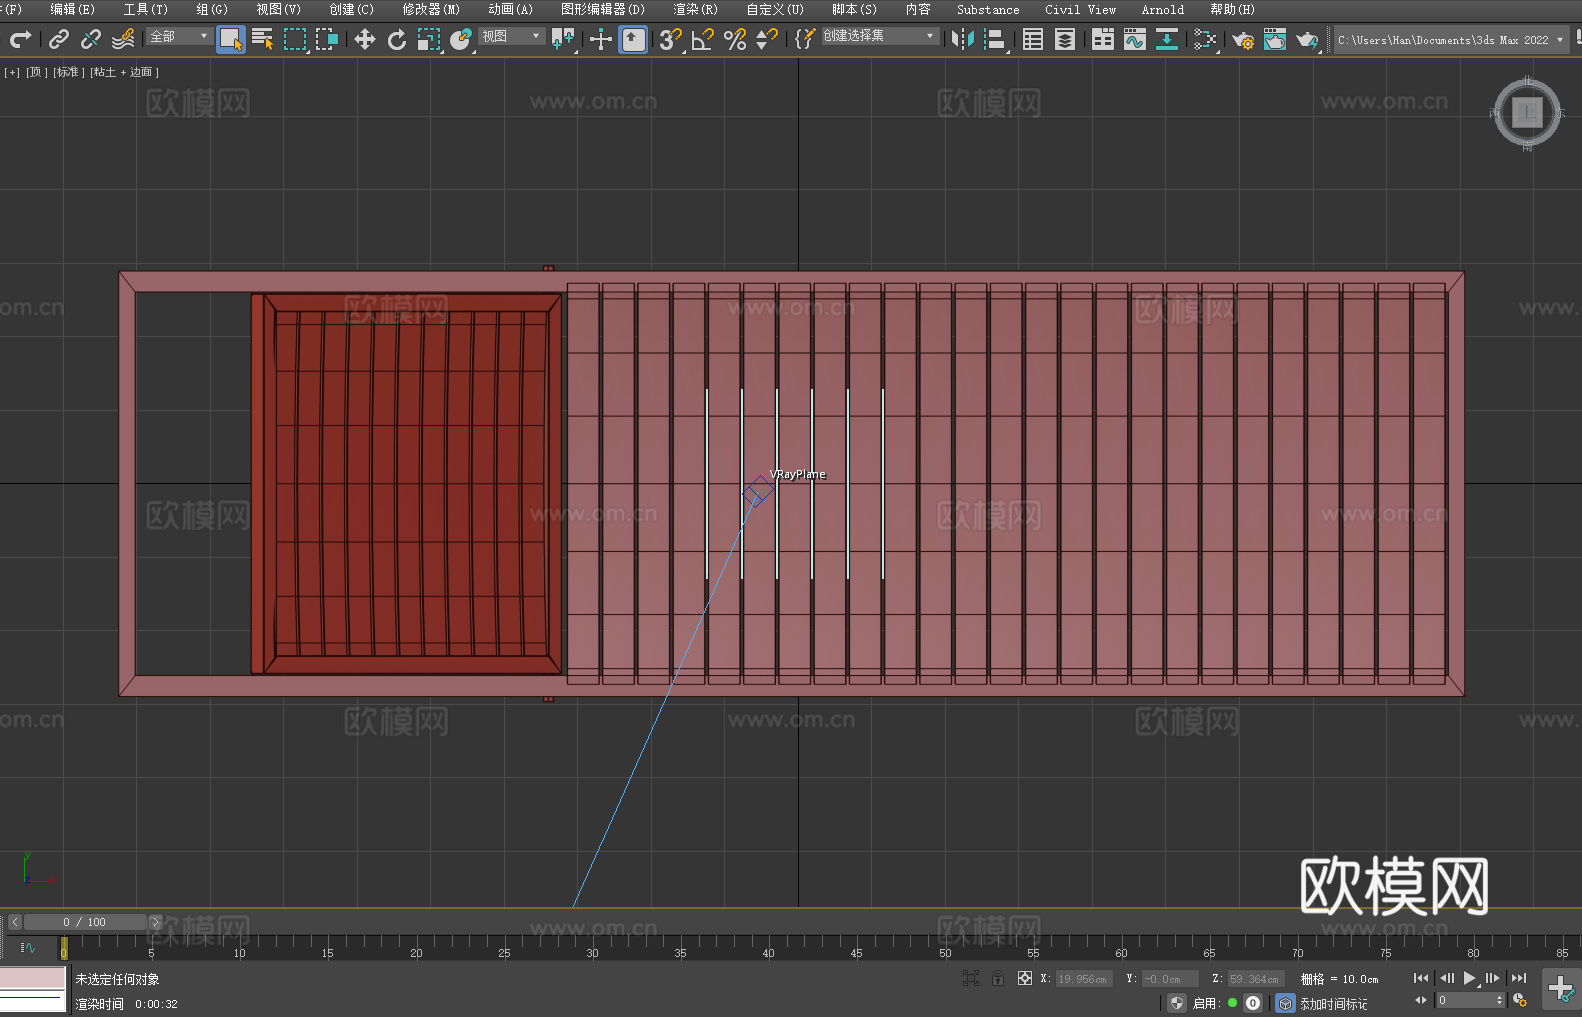Select the Link objects tool

[x=59, y=39]
